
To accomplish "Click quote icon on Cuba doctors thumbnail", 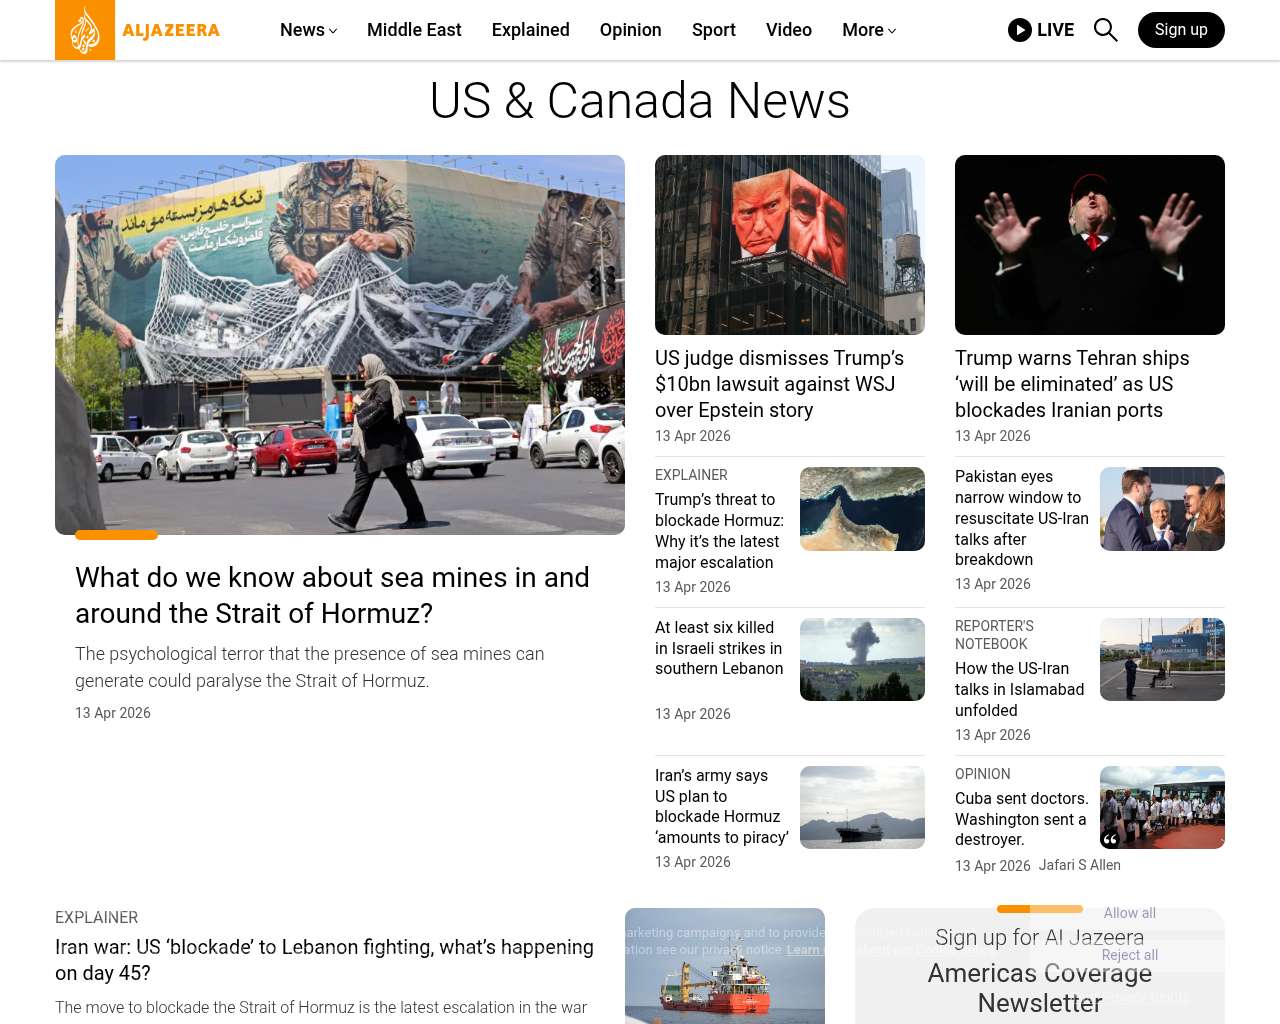I will pos(1110,839).
